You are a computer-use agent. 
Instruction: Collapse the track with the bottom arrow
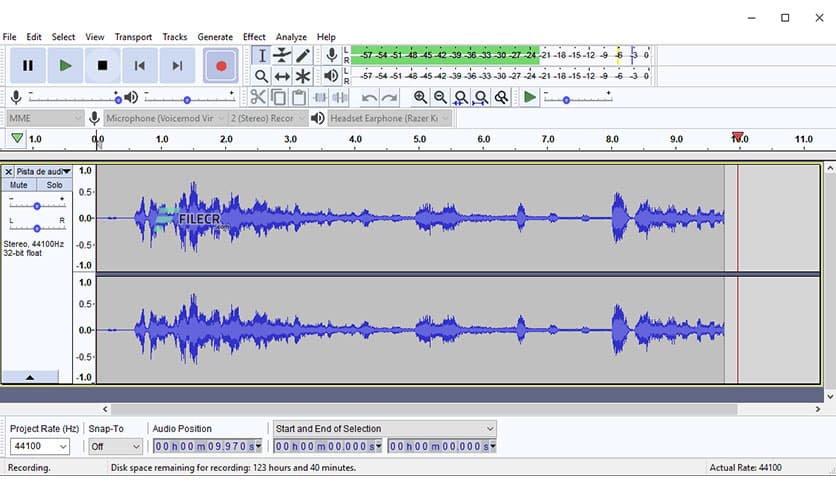[29, 377]
